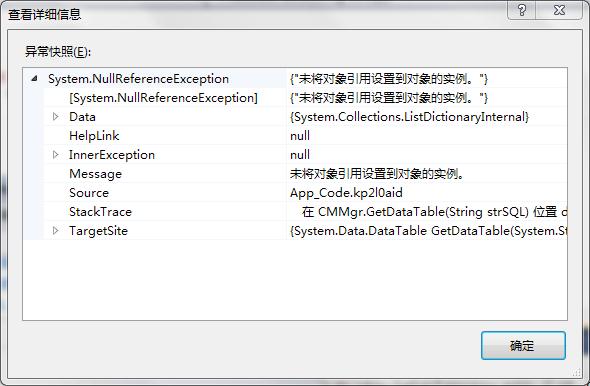Click the TargetSite value GetDataTable text
The image size is (590, 386).
[428, 231]
